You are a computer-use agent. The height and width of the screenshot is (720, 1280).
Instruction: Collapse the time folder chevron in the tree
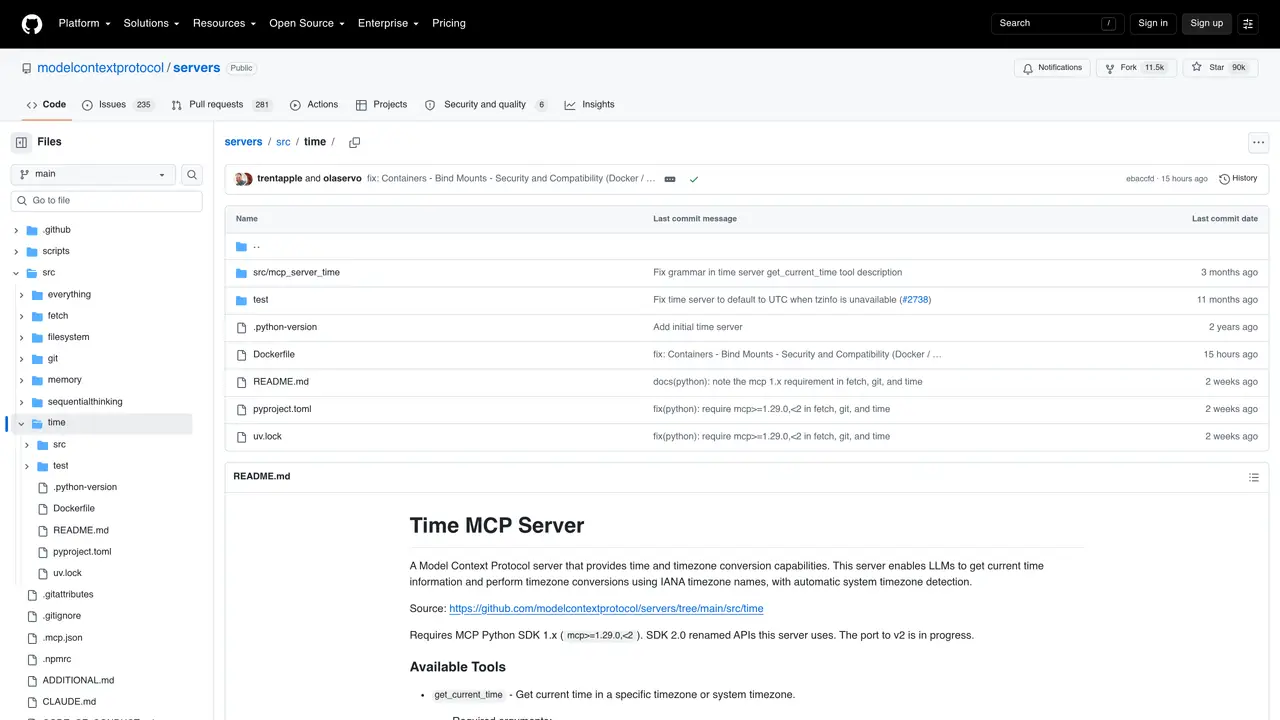coord(21,423)
